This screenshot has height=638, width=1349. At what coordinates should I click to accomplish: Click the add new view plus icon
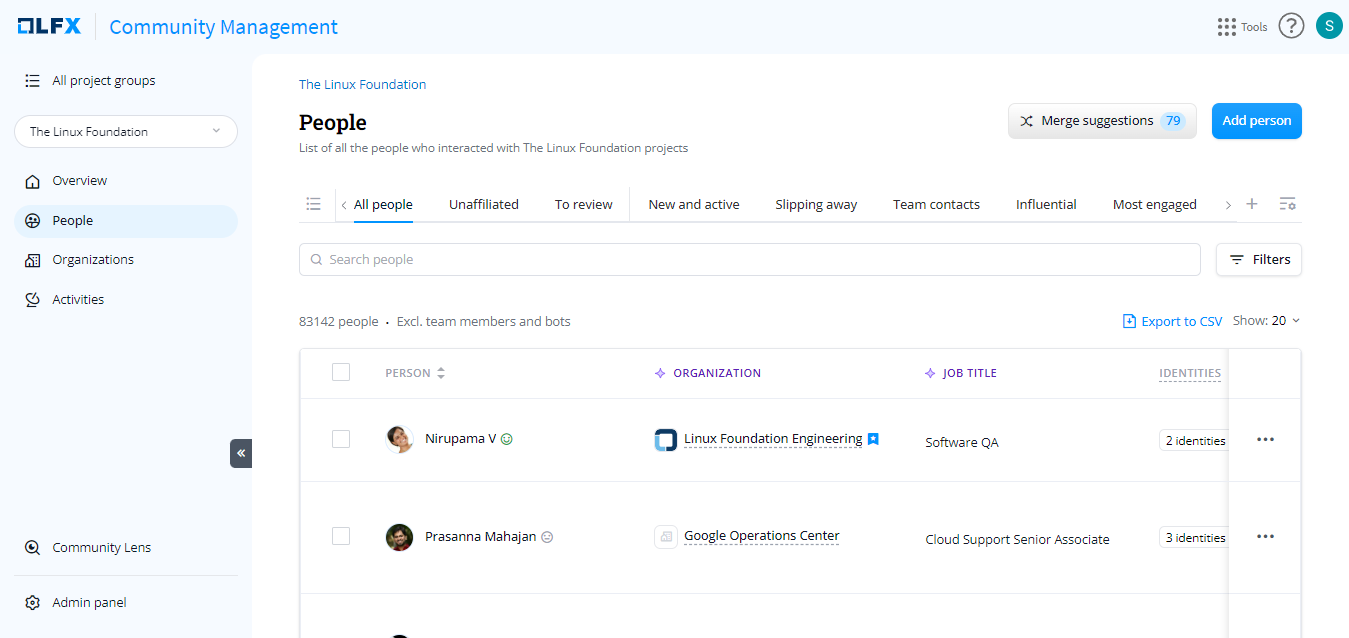[1251, 204]
